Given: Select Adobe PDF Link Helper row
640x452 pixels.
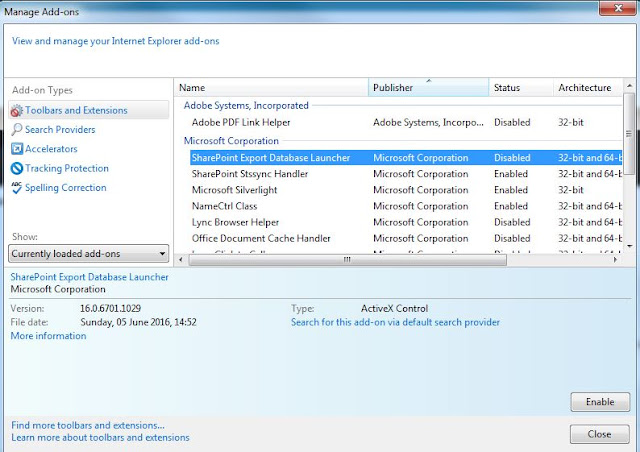Looking at the screenshot, I should (x=406, y=122).
